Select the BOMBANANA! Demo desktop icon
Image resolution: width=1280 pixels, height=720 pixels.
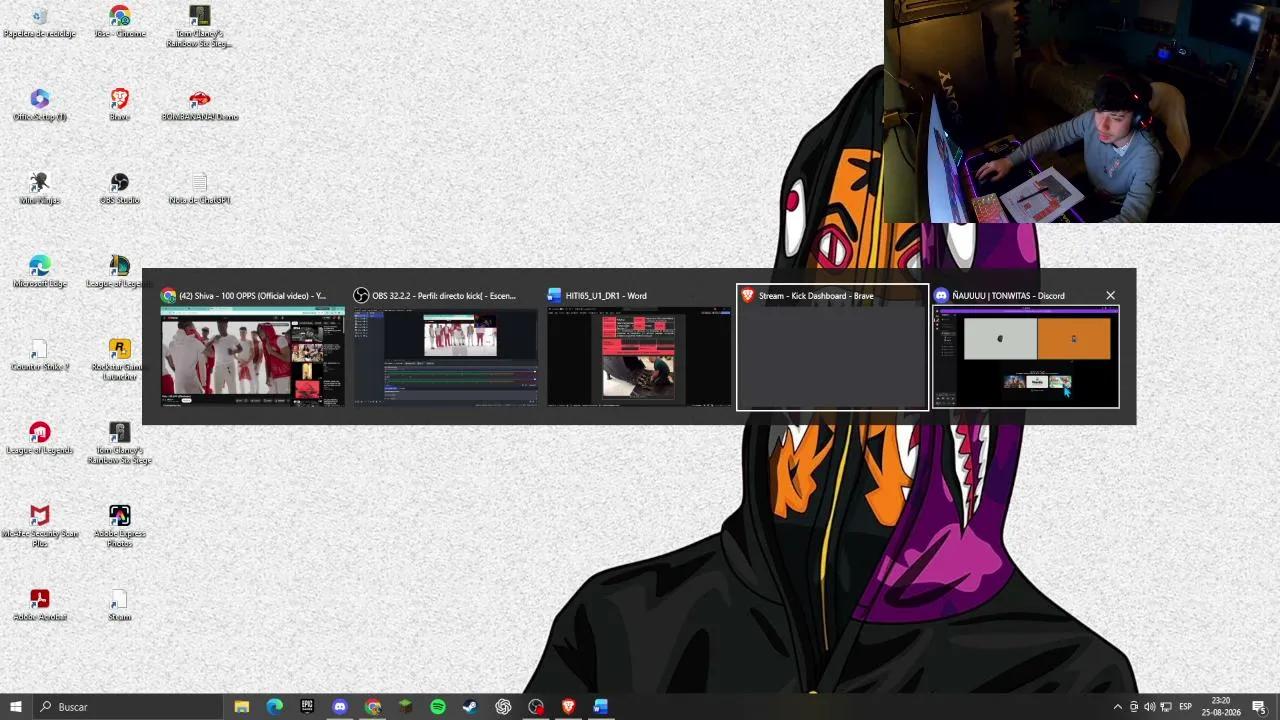(200, 105)
